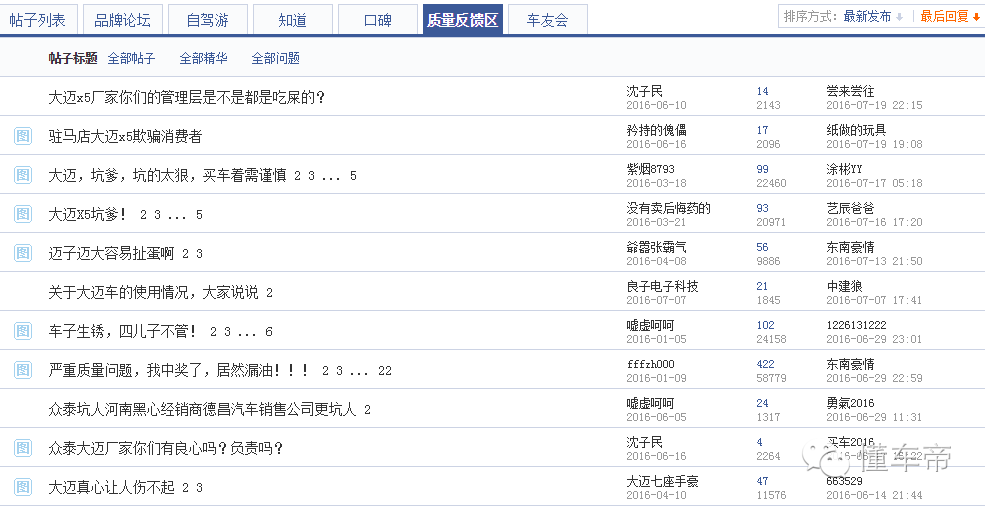Click image icon beside 驻马店大迈x5欺骗消费者

pyautogui.click(x=23, y=136)
